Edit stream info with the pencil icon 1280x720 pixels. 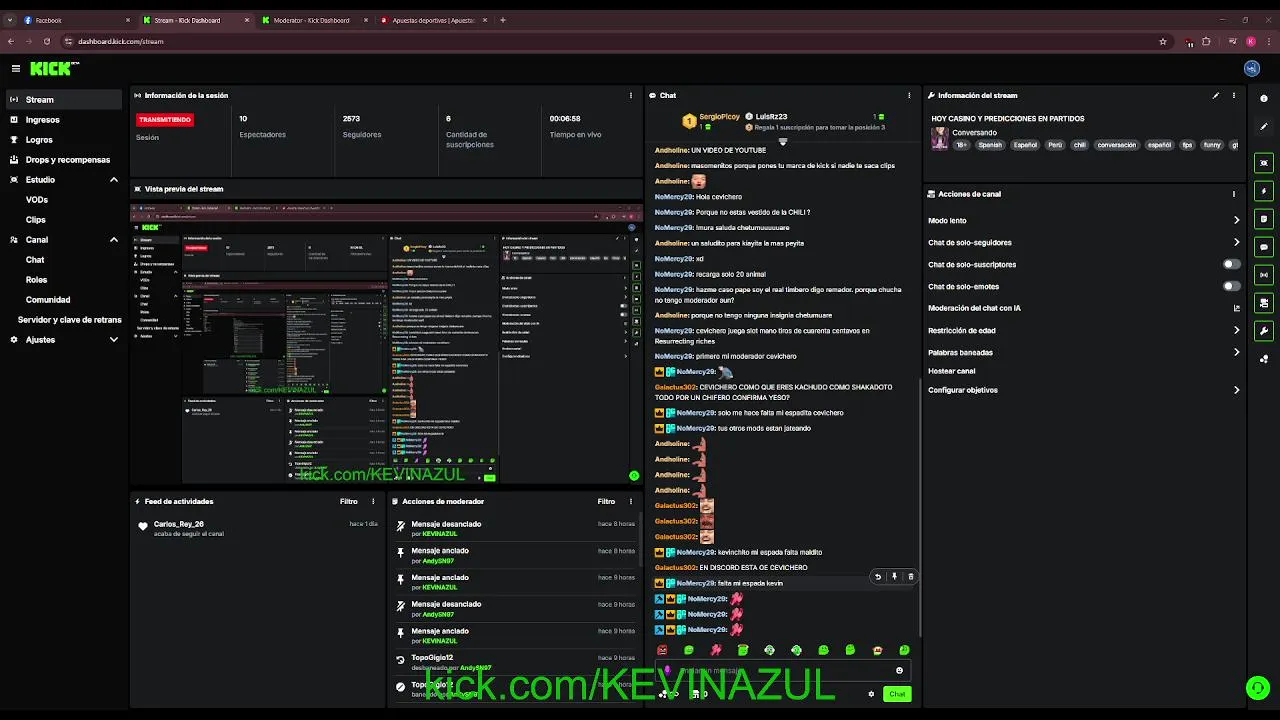pos(1216,96)
